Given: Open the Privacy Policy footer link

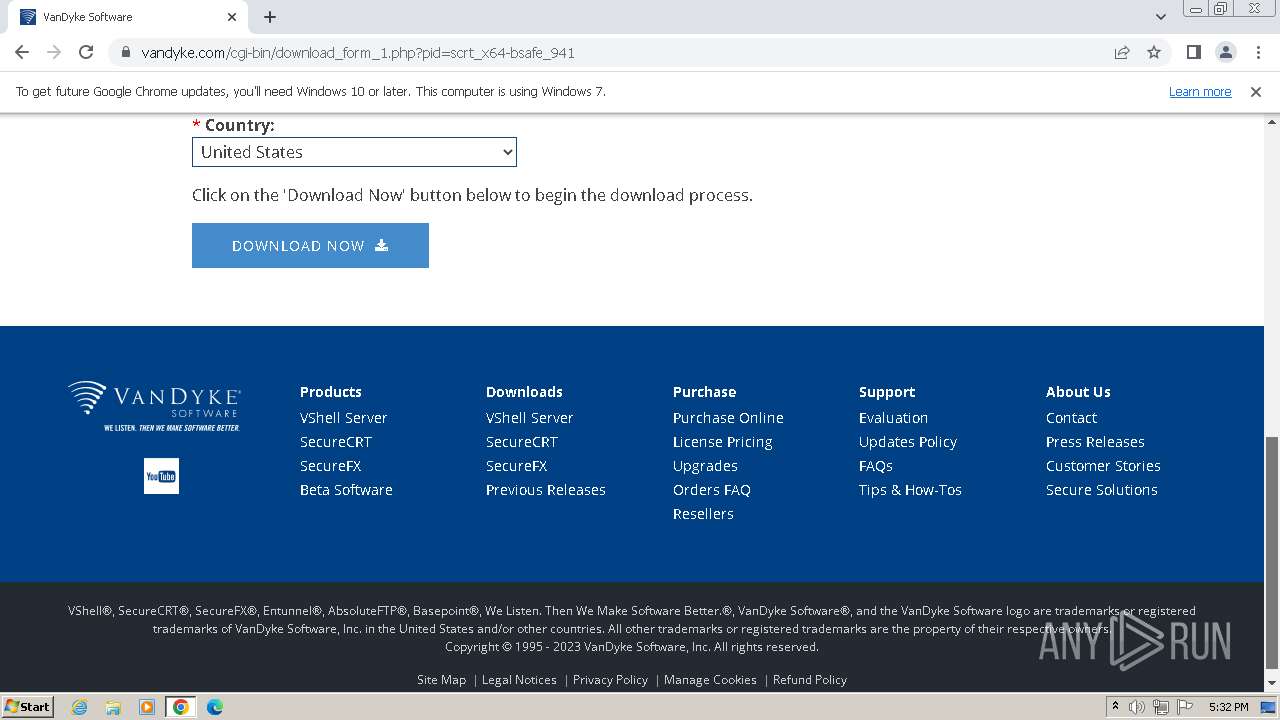Looking at the screenshot, I should [x=610, y=680].
